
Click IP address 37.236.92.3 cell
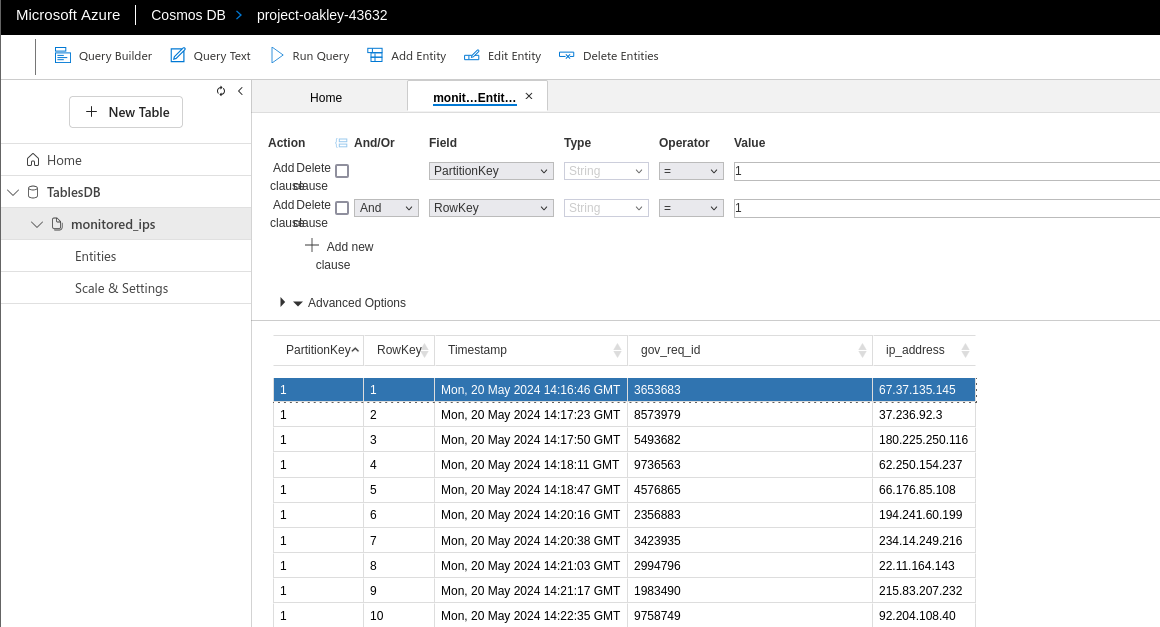[x=924, y=415]
